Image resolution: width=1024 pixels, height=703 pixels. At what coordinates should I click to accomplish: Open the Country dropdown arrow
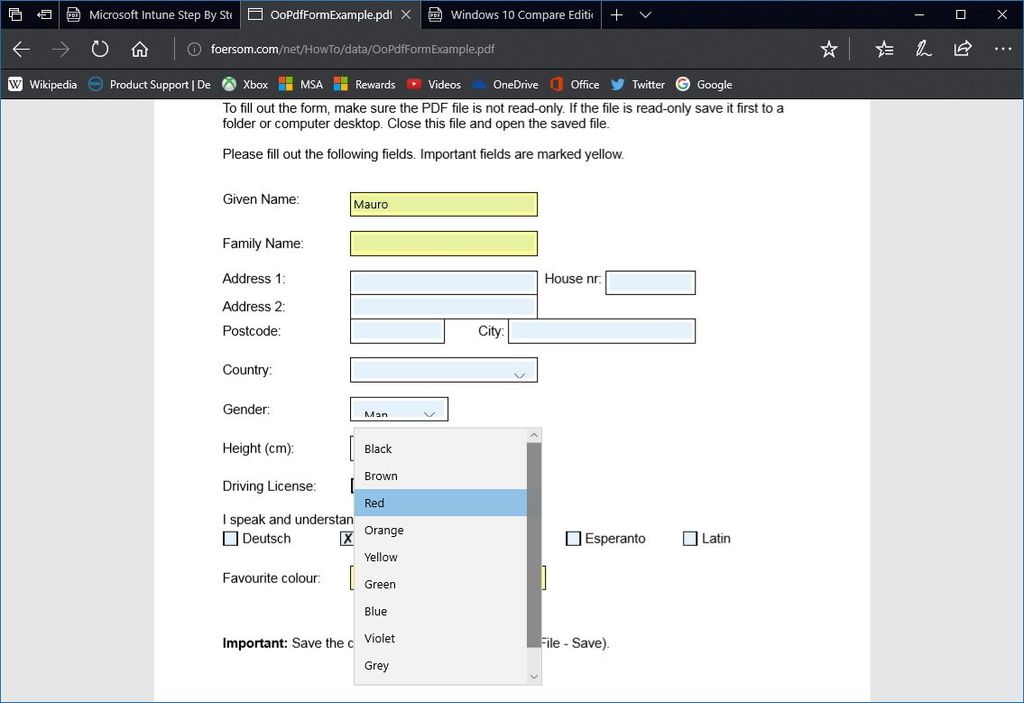coord(519,374)
